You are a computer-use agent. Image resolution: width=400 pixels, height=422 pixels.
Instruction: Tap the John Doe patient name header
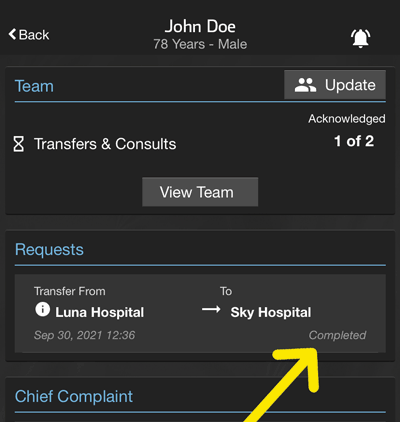point(200,27)
